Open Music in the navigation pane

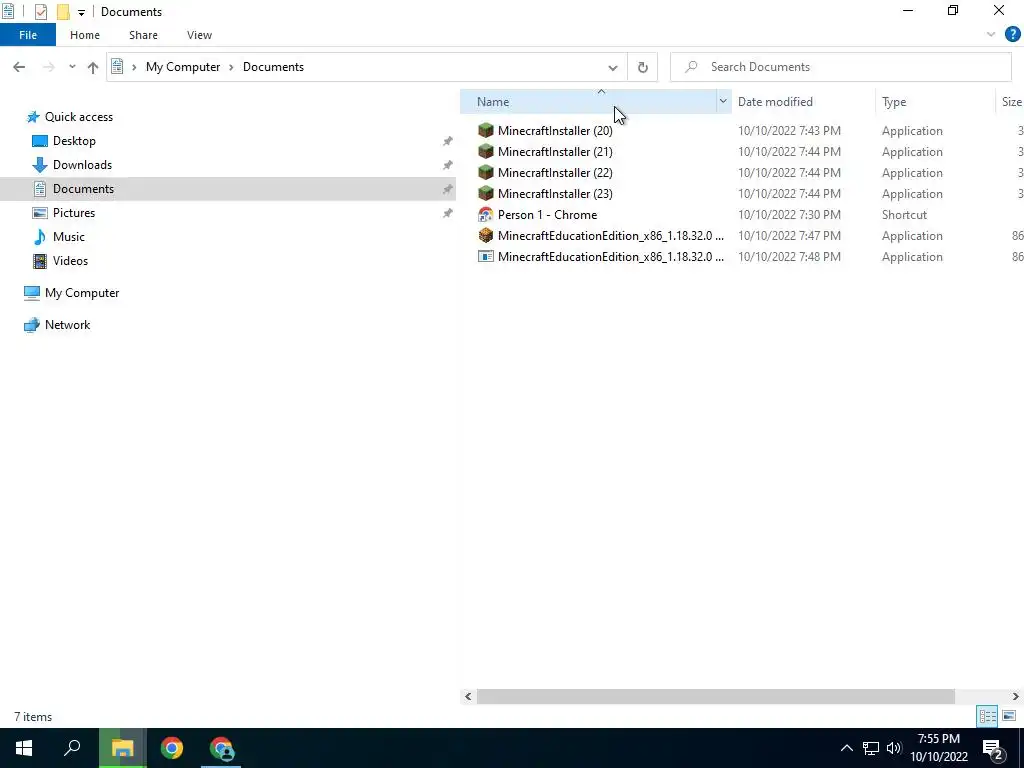69,237
